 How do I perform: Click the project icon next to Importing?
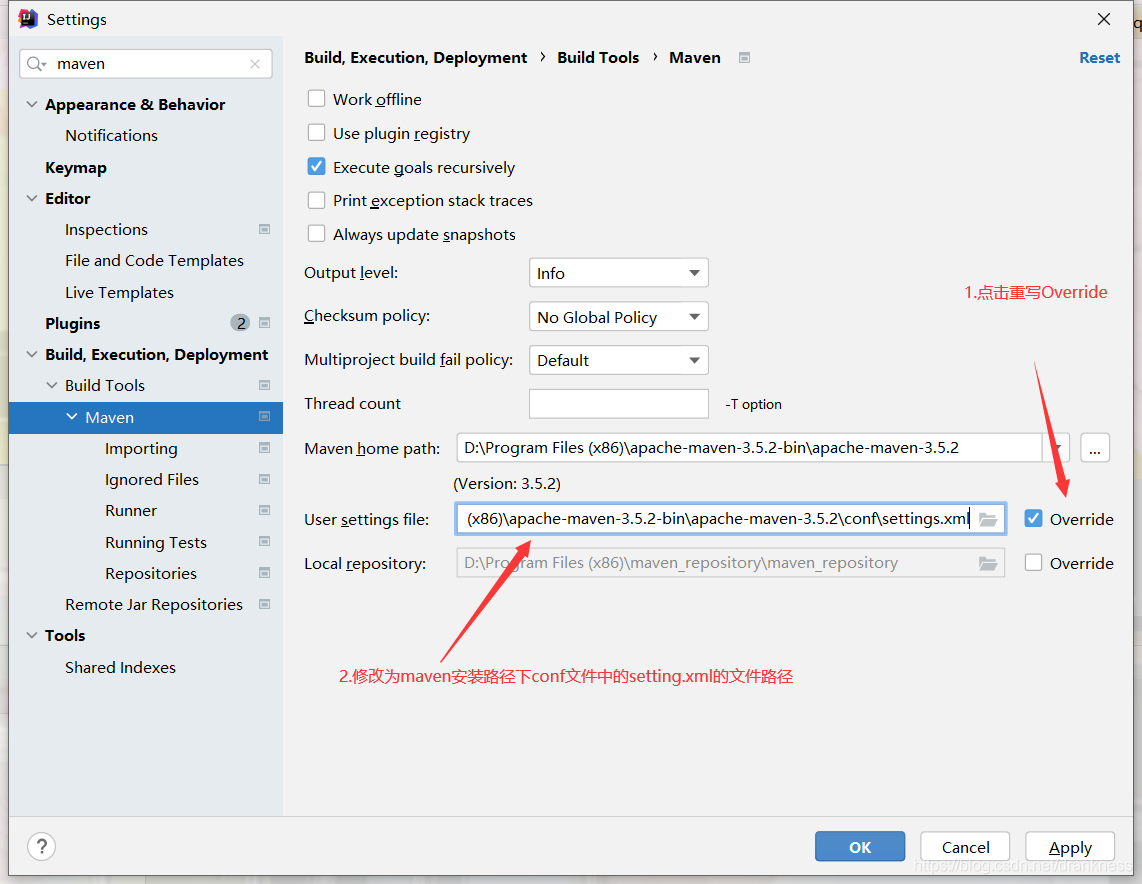[x=264, y=448]
